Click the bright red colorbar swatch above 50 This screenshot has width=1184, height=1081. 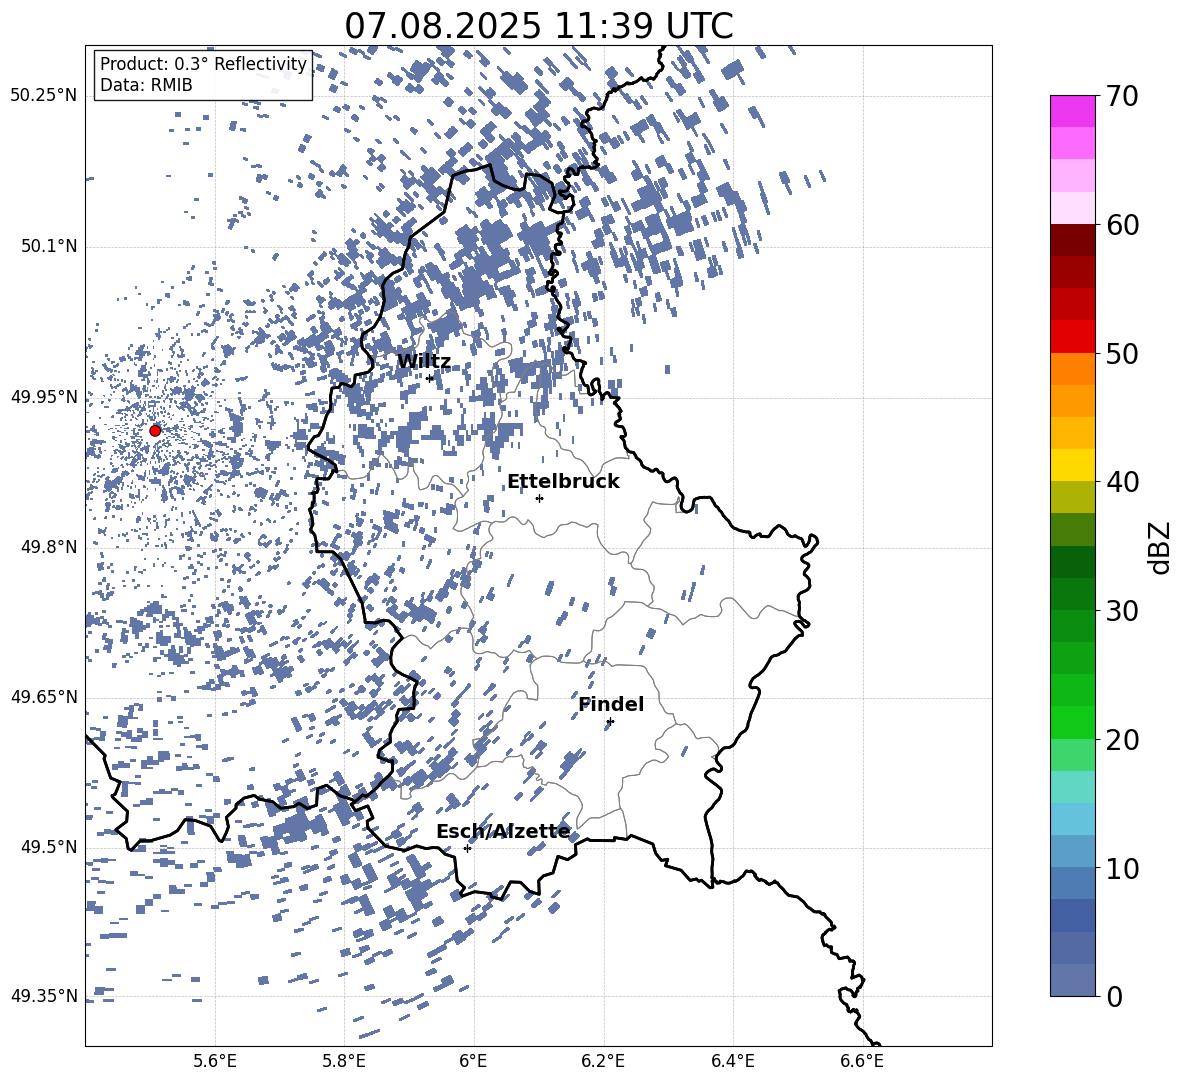(x=1073, y=337)
